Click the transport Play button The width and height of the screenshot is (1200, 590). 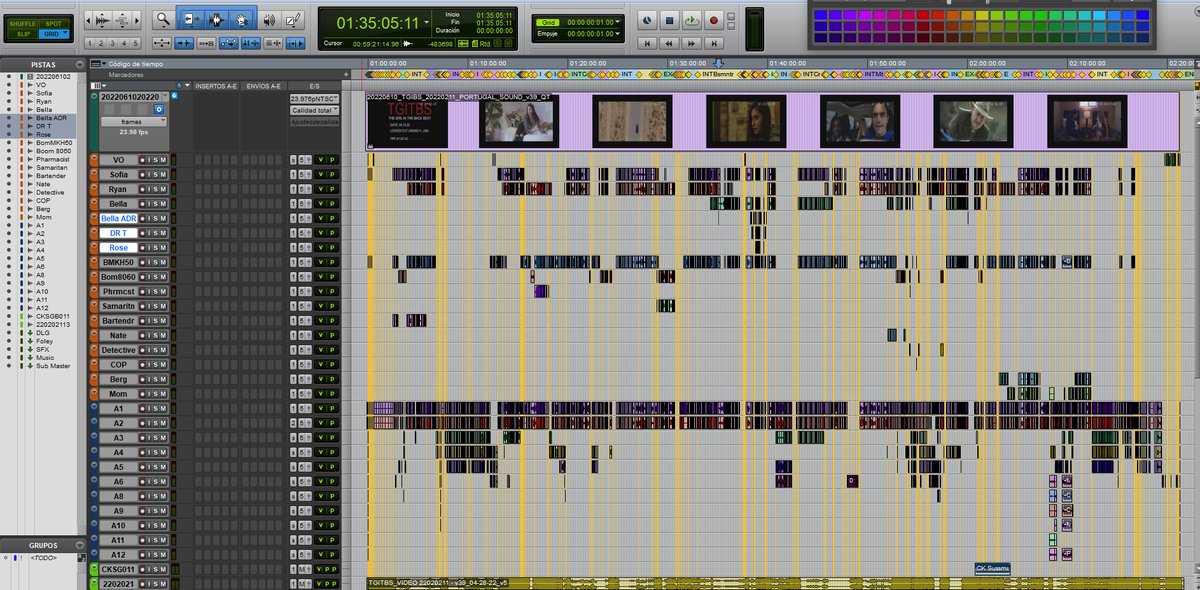click(x=692, y=20)
